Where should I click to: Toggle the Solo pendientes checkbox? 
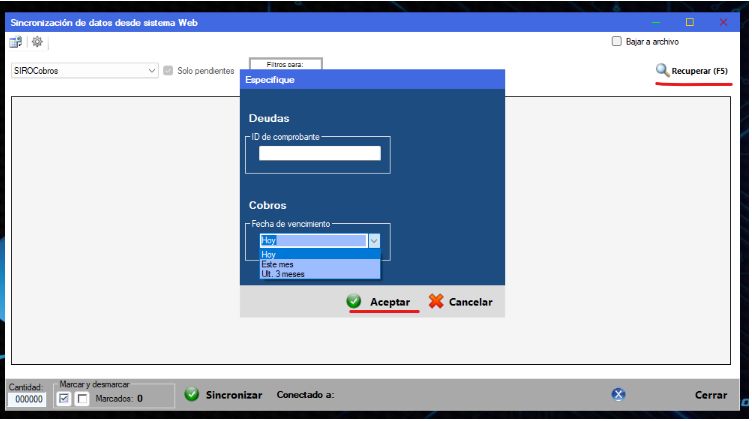(x=168, y=70)
